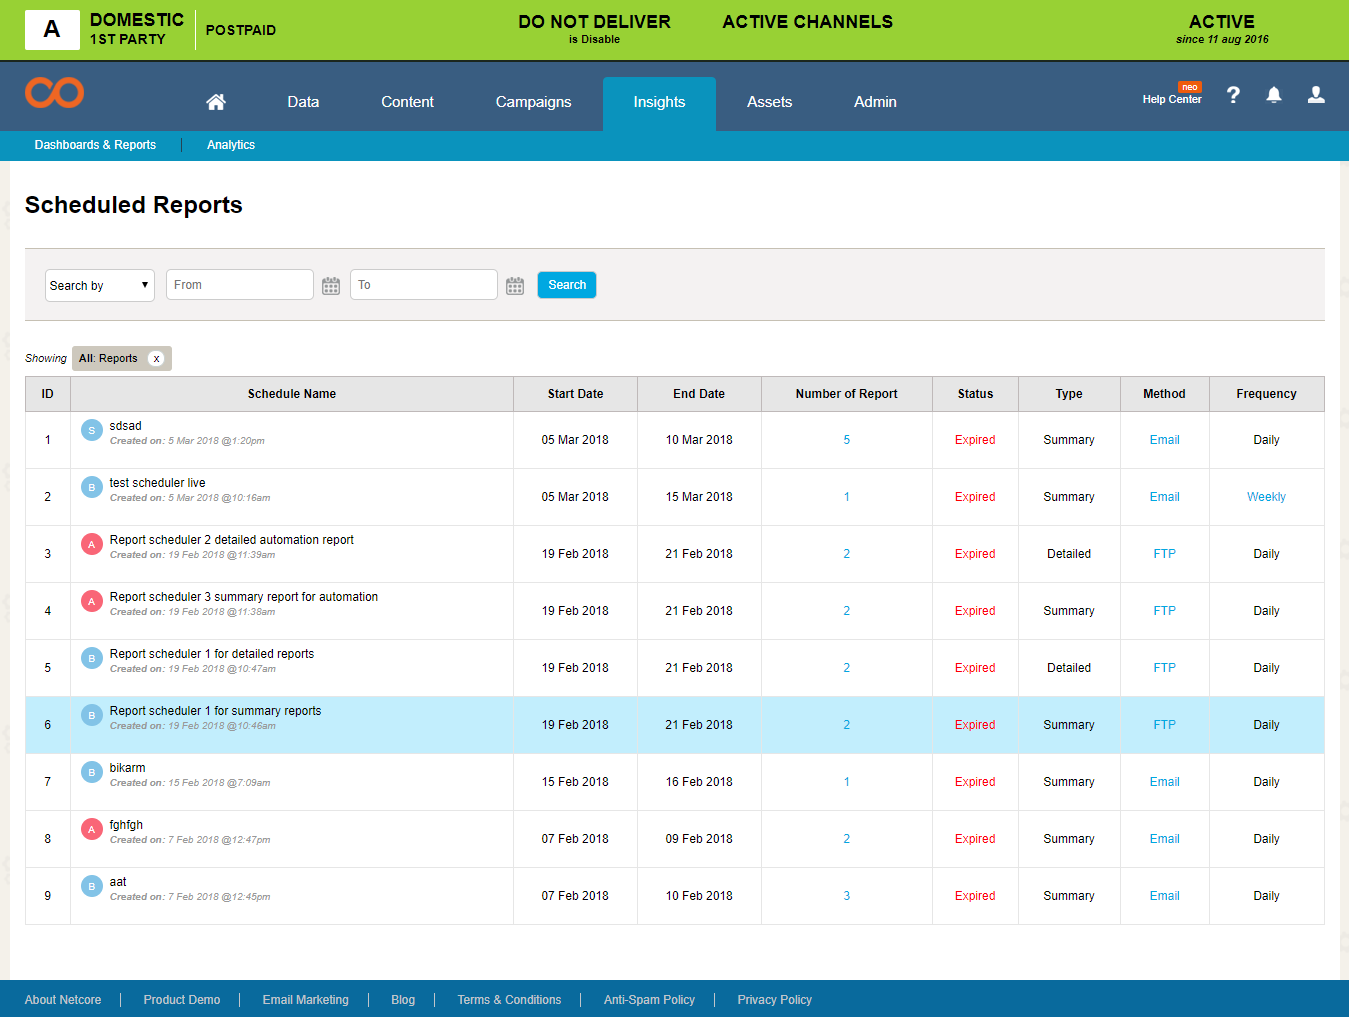
Task: Click the avatar icon for test scheduler live
Action: pos(92,487)
